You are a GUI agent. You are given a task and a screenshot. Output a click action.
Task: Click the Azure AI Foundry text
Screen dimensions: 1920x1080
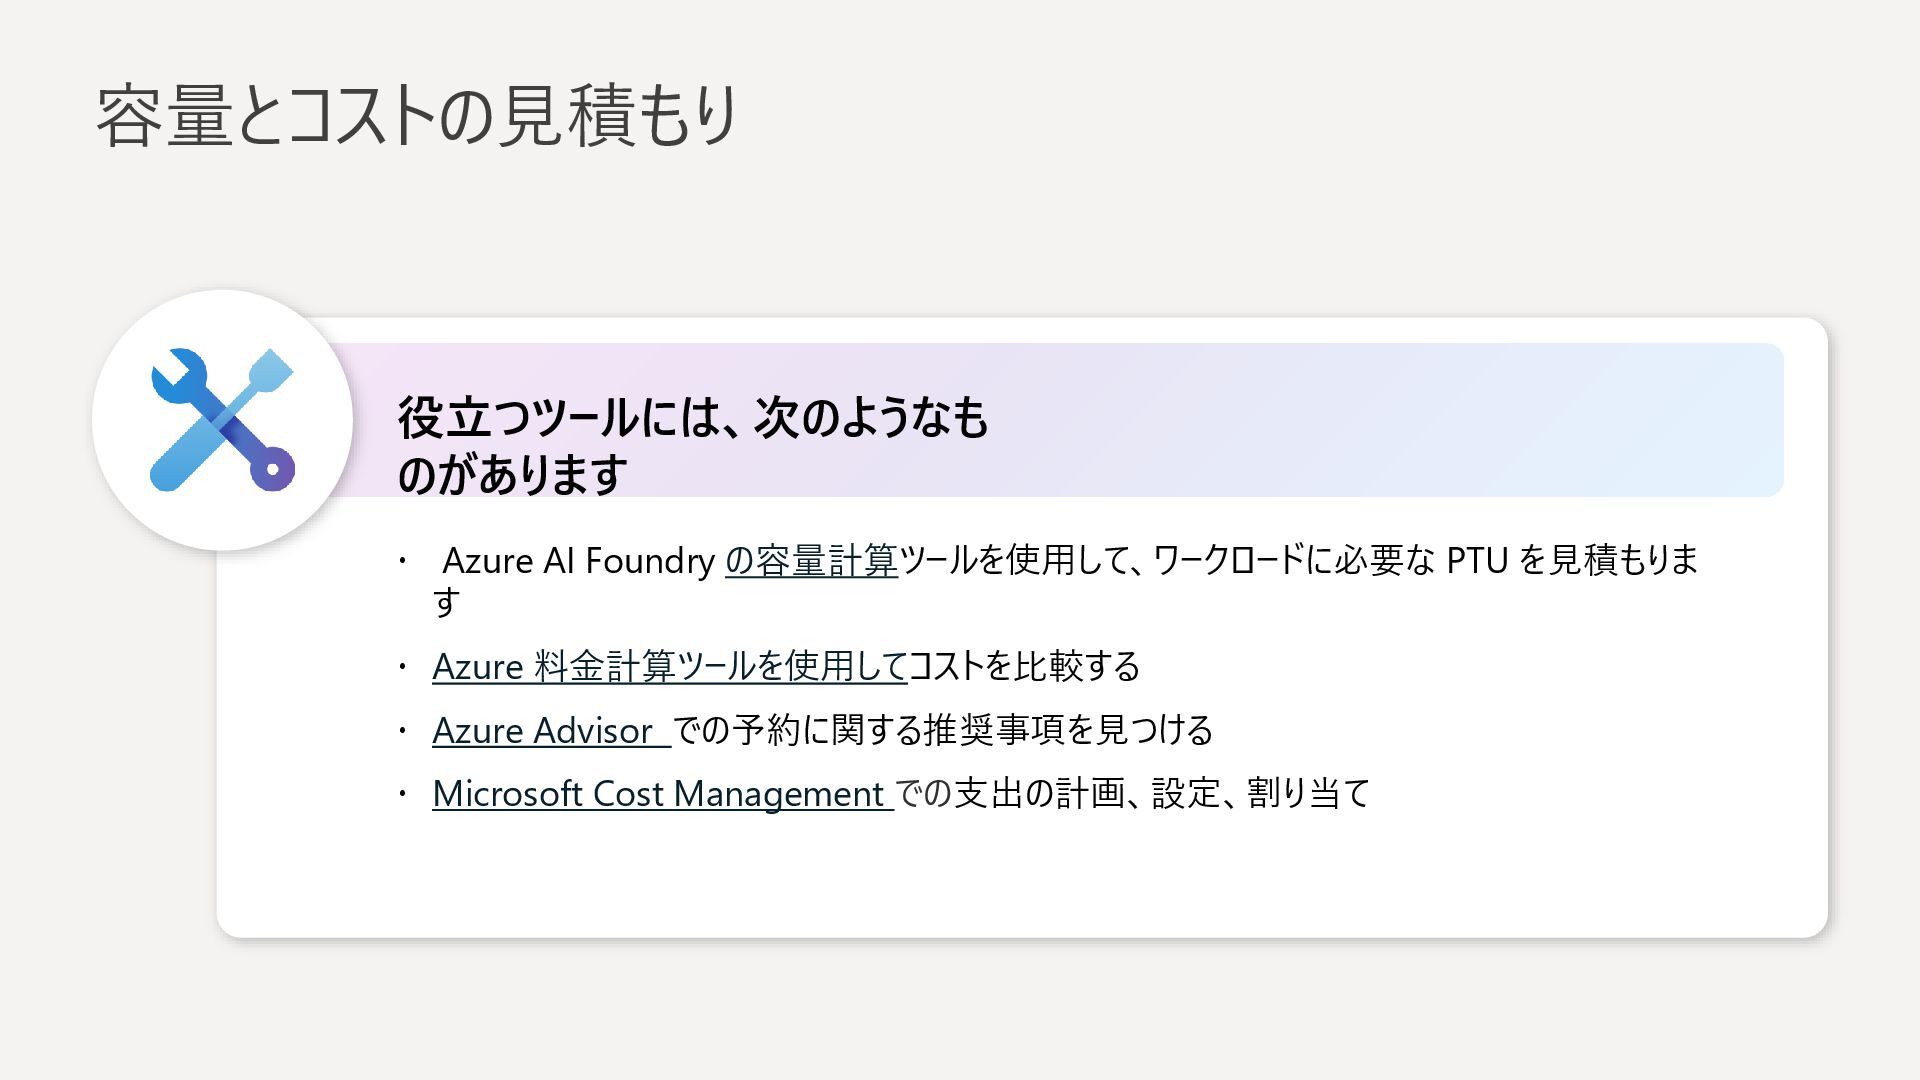(x=578, y=561)
